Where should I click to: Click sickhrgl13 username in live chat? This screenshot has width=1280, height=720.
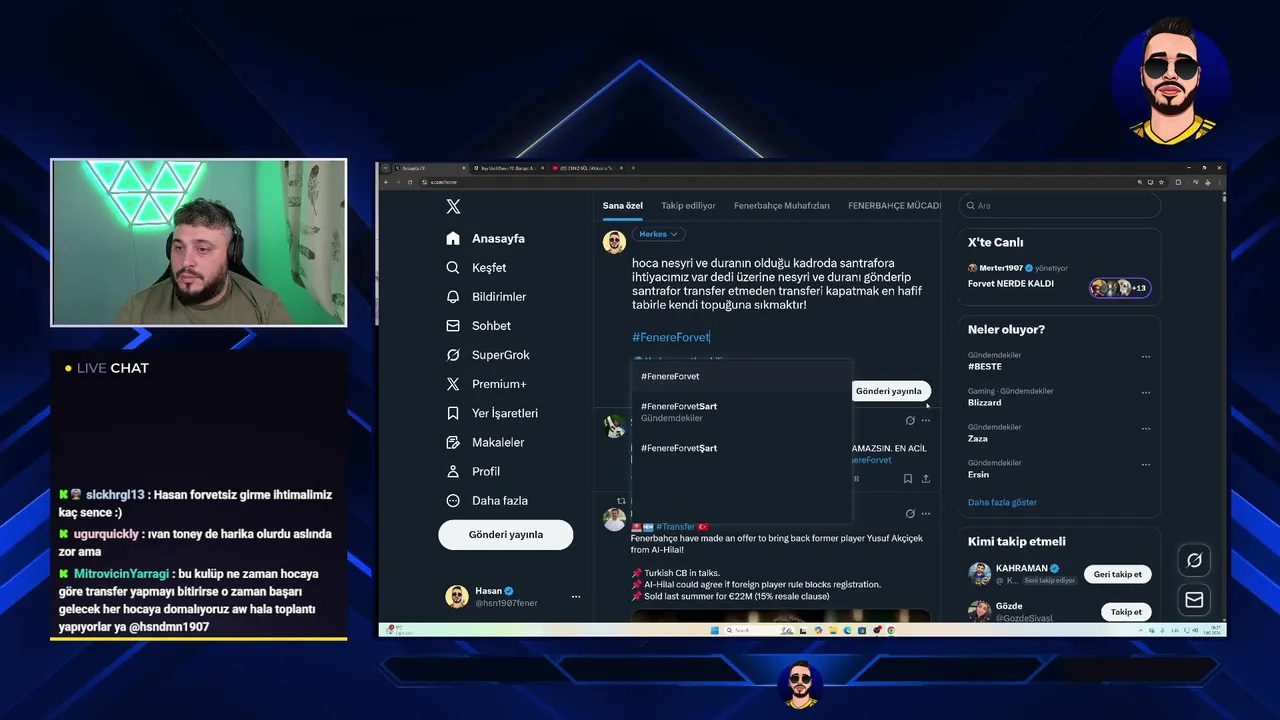click(x=113, y=495)
